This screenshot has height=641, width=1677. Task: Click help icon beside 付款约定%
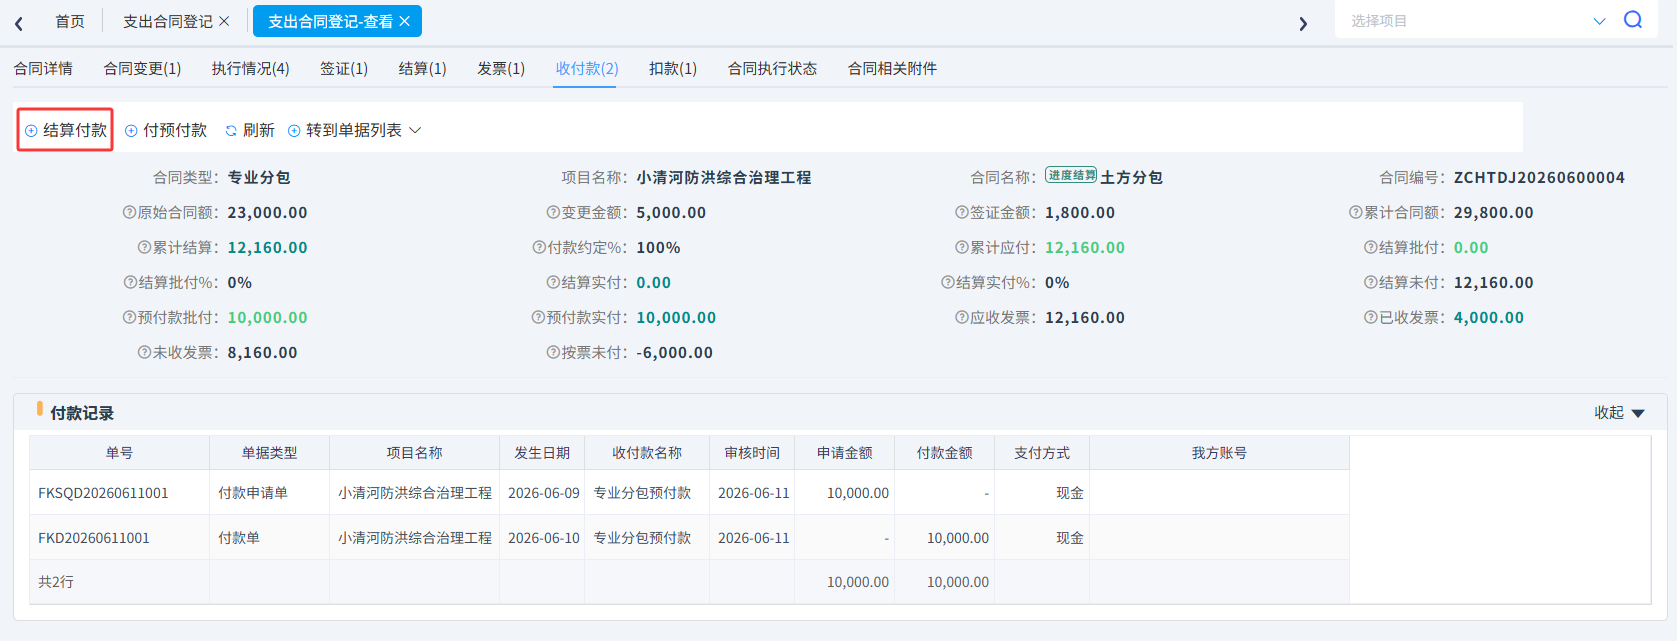(x=539, y=248)
